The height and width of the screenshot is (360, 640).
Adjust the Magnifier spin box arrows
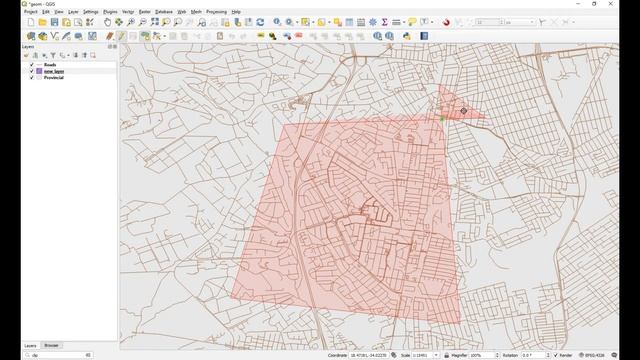pos(497,355)
